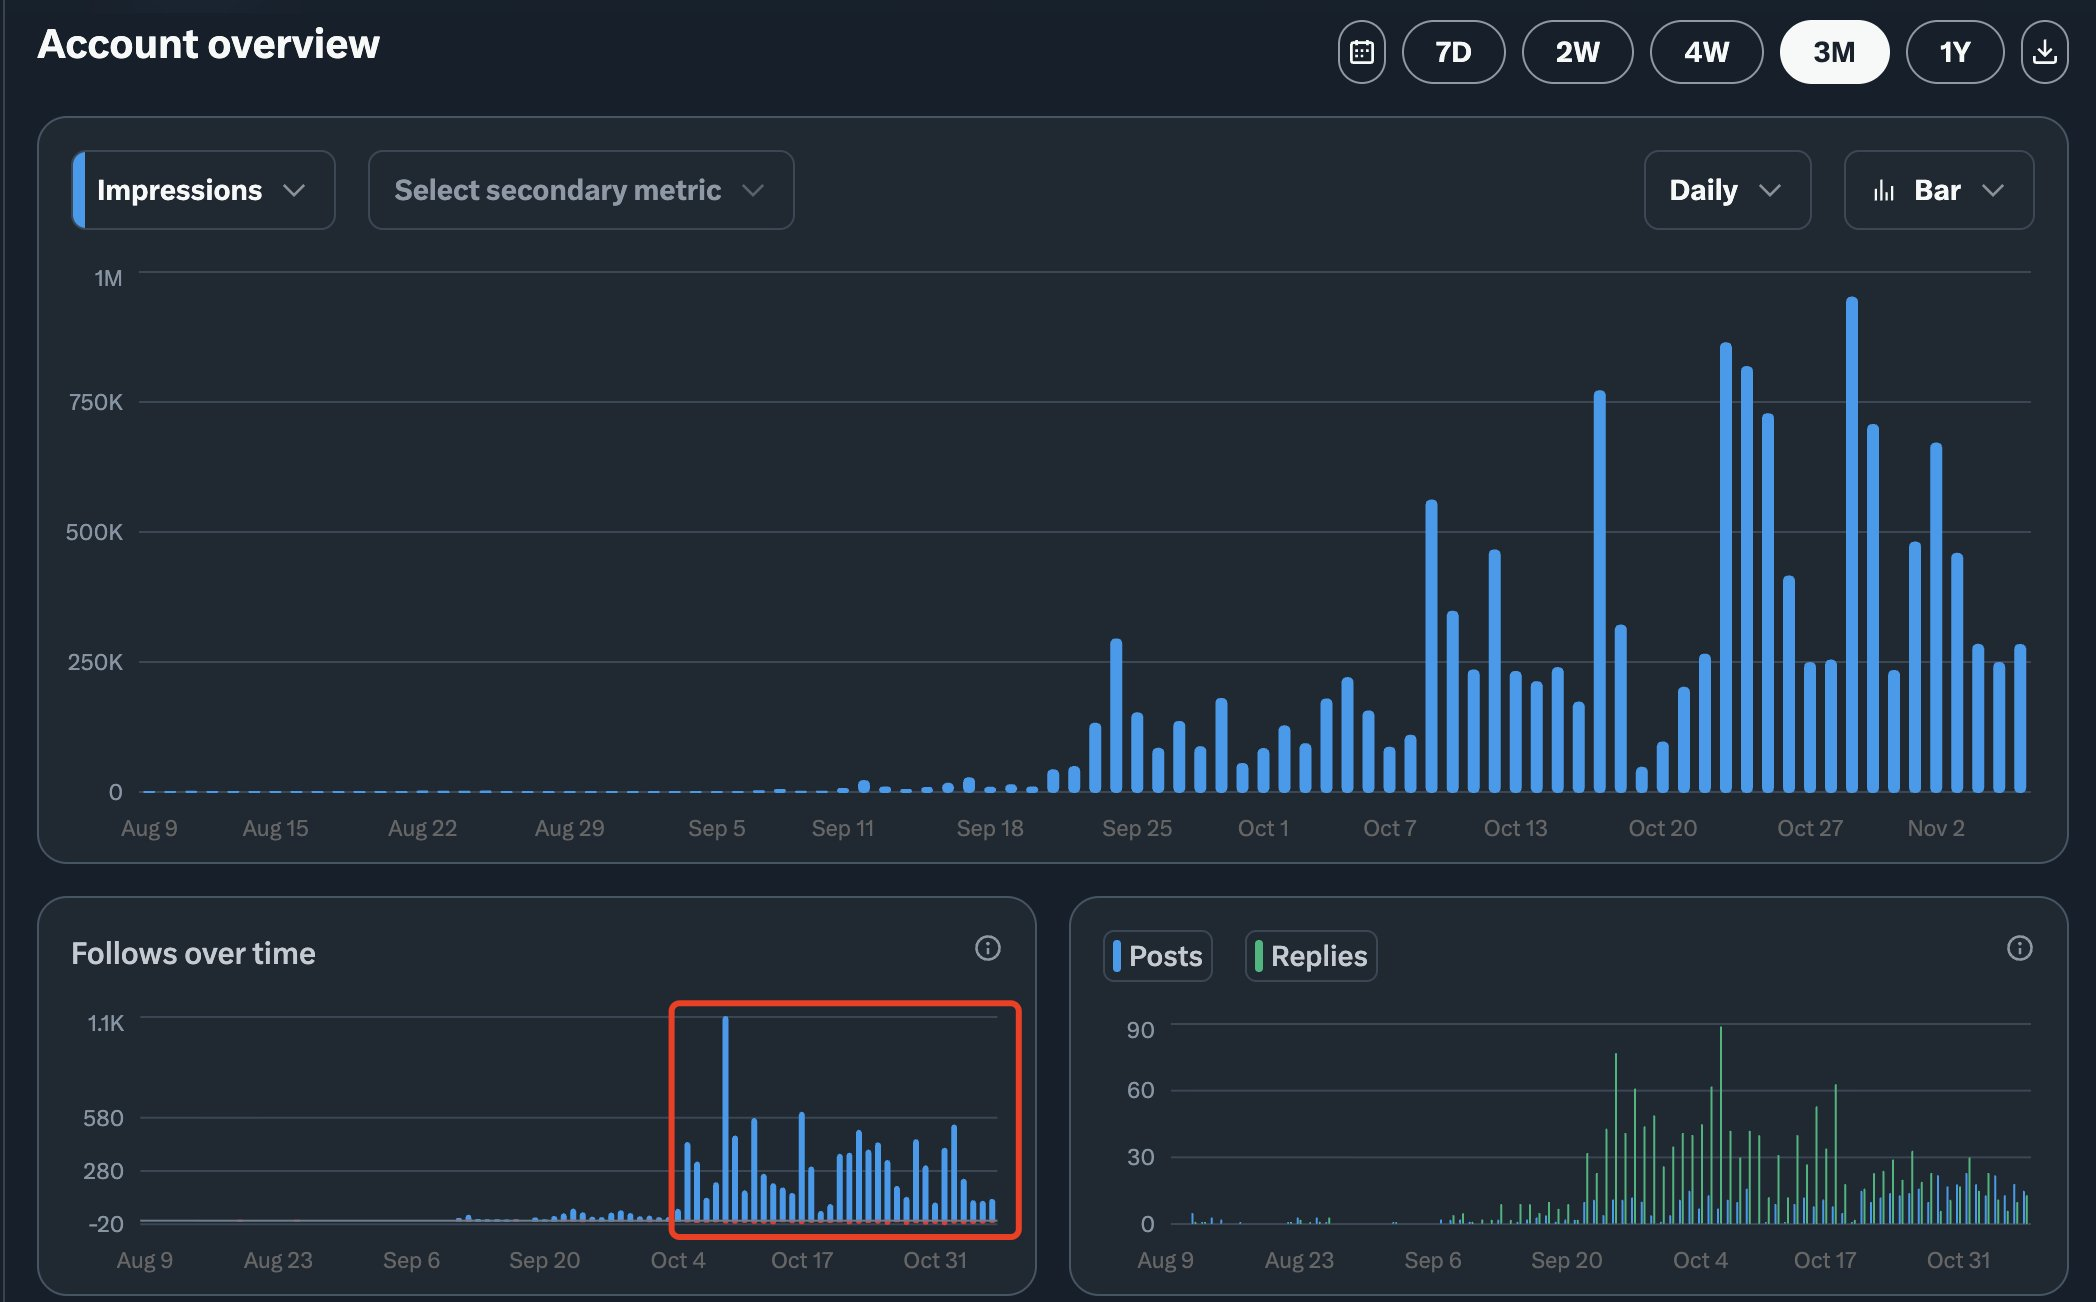Screen dimensions: 2096x1302
Task: Expand the Daily granularity dropdown
Action: click(1726, 190)
